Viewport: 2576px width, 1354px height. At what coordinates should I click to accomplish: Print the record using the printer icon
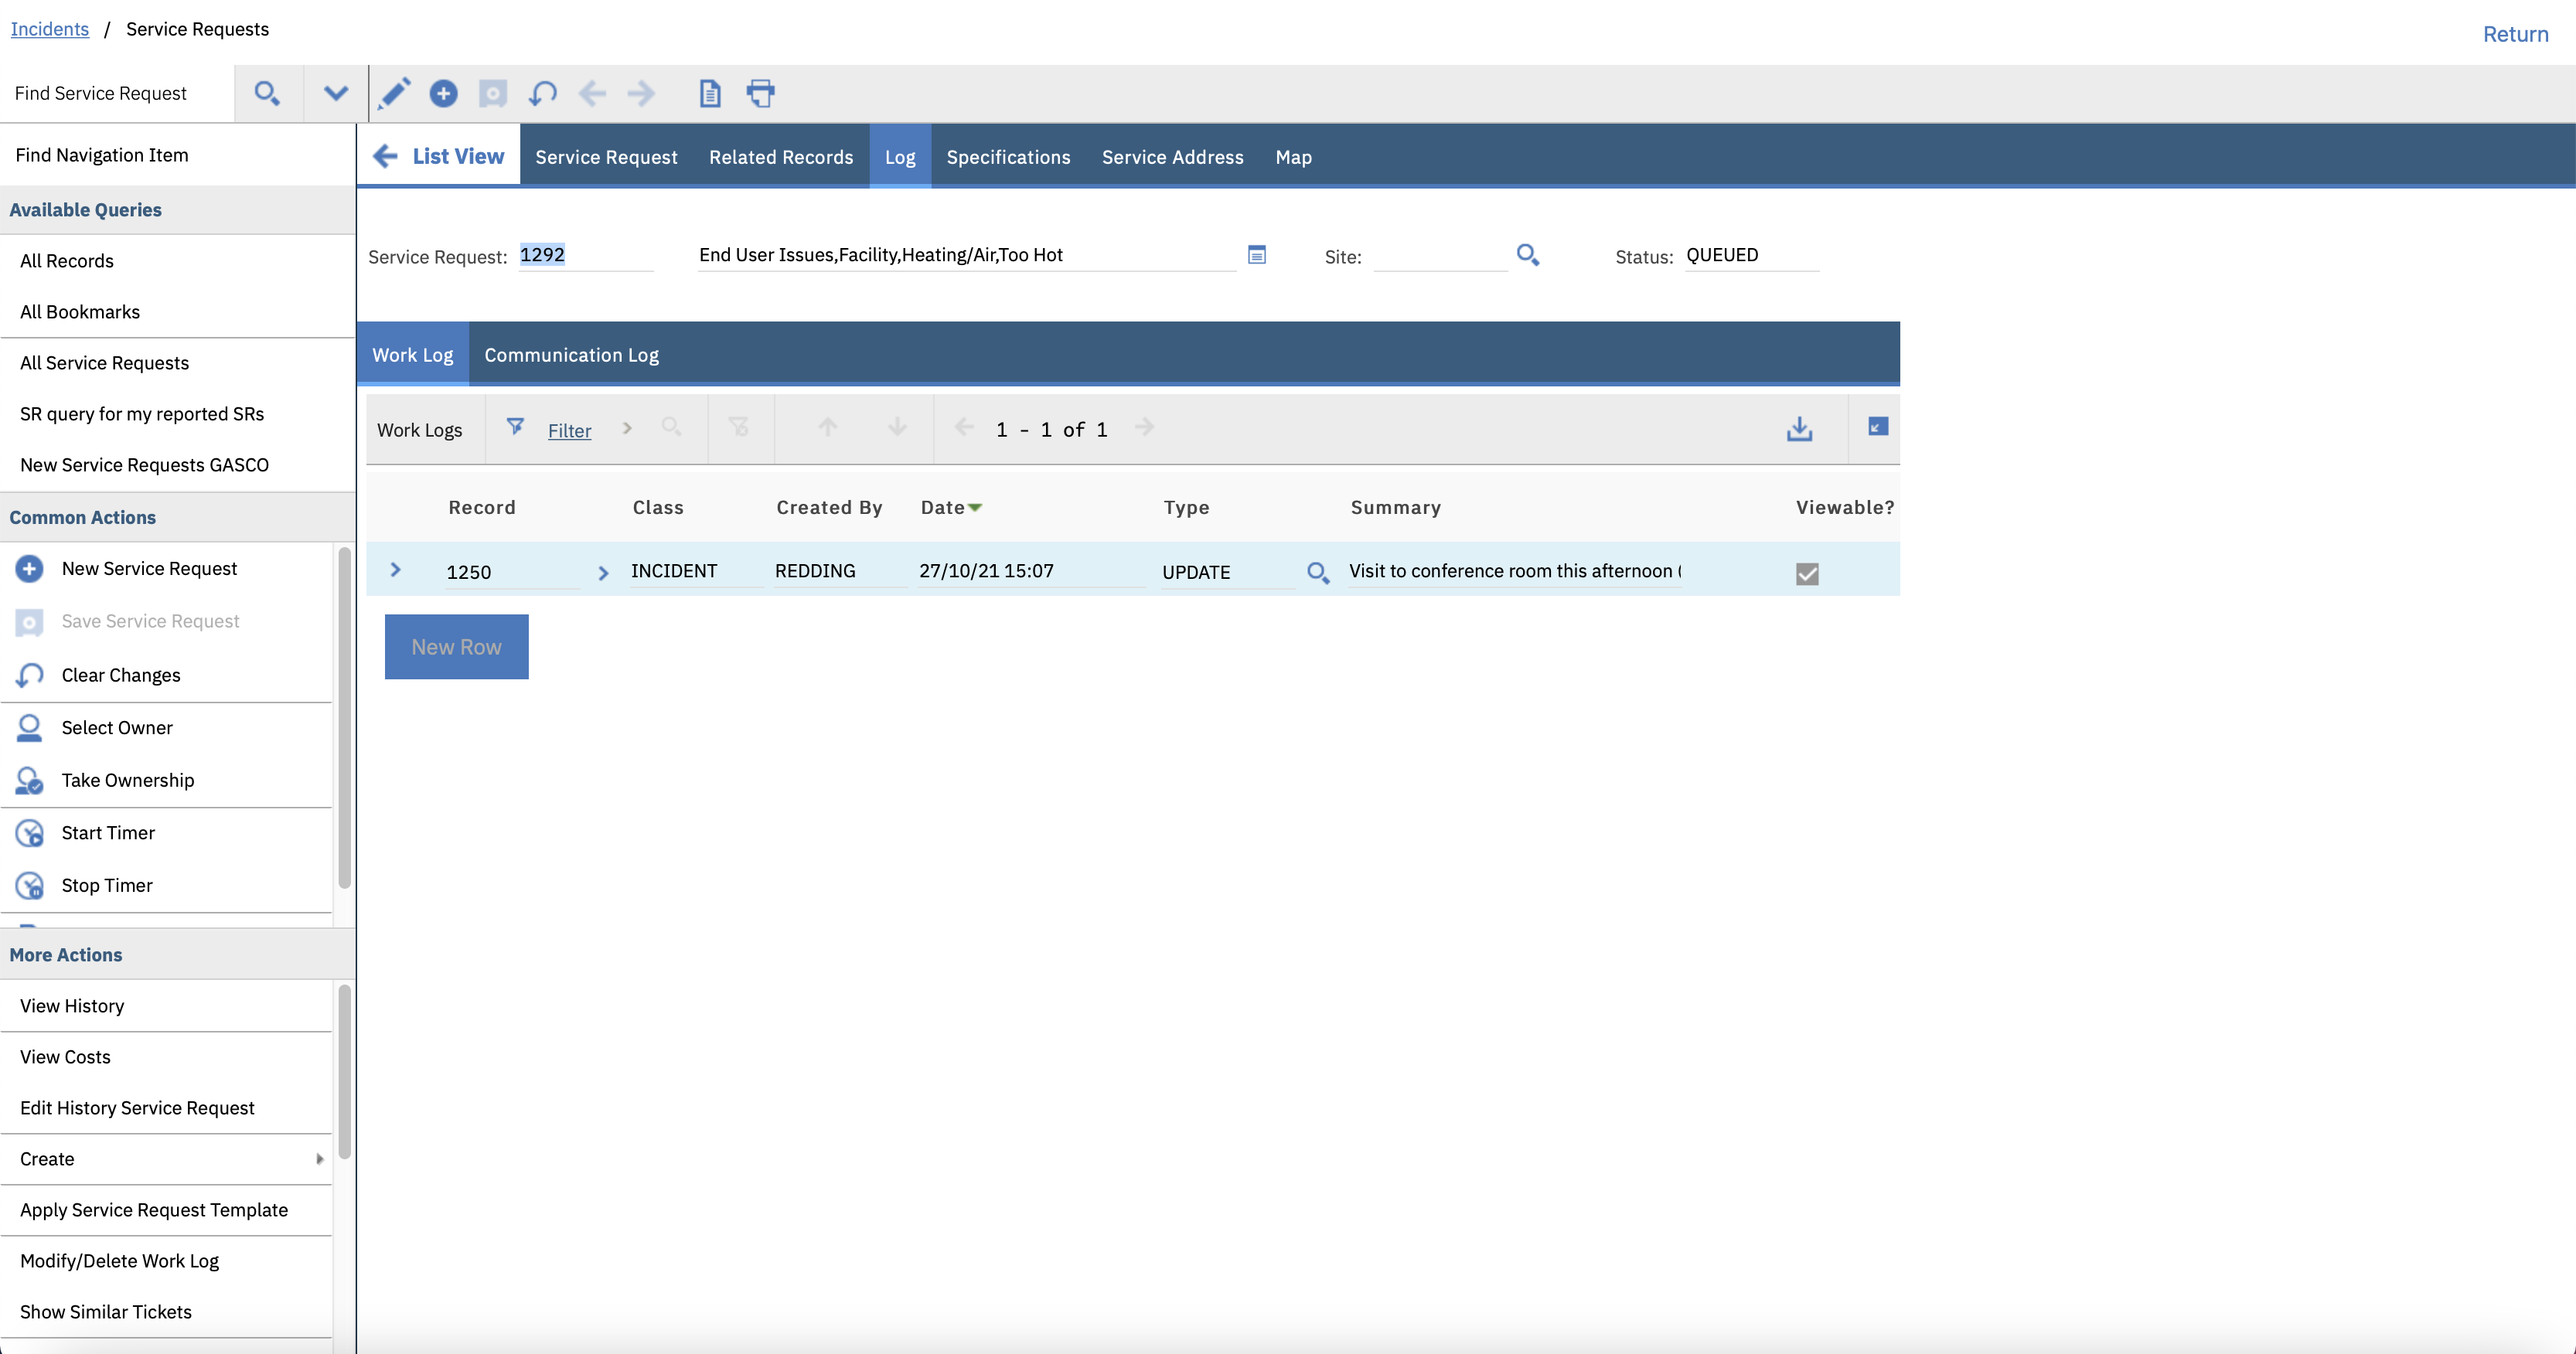click(x=761, y=93)
